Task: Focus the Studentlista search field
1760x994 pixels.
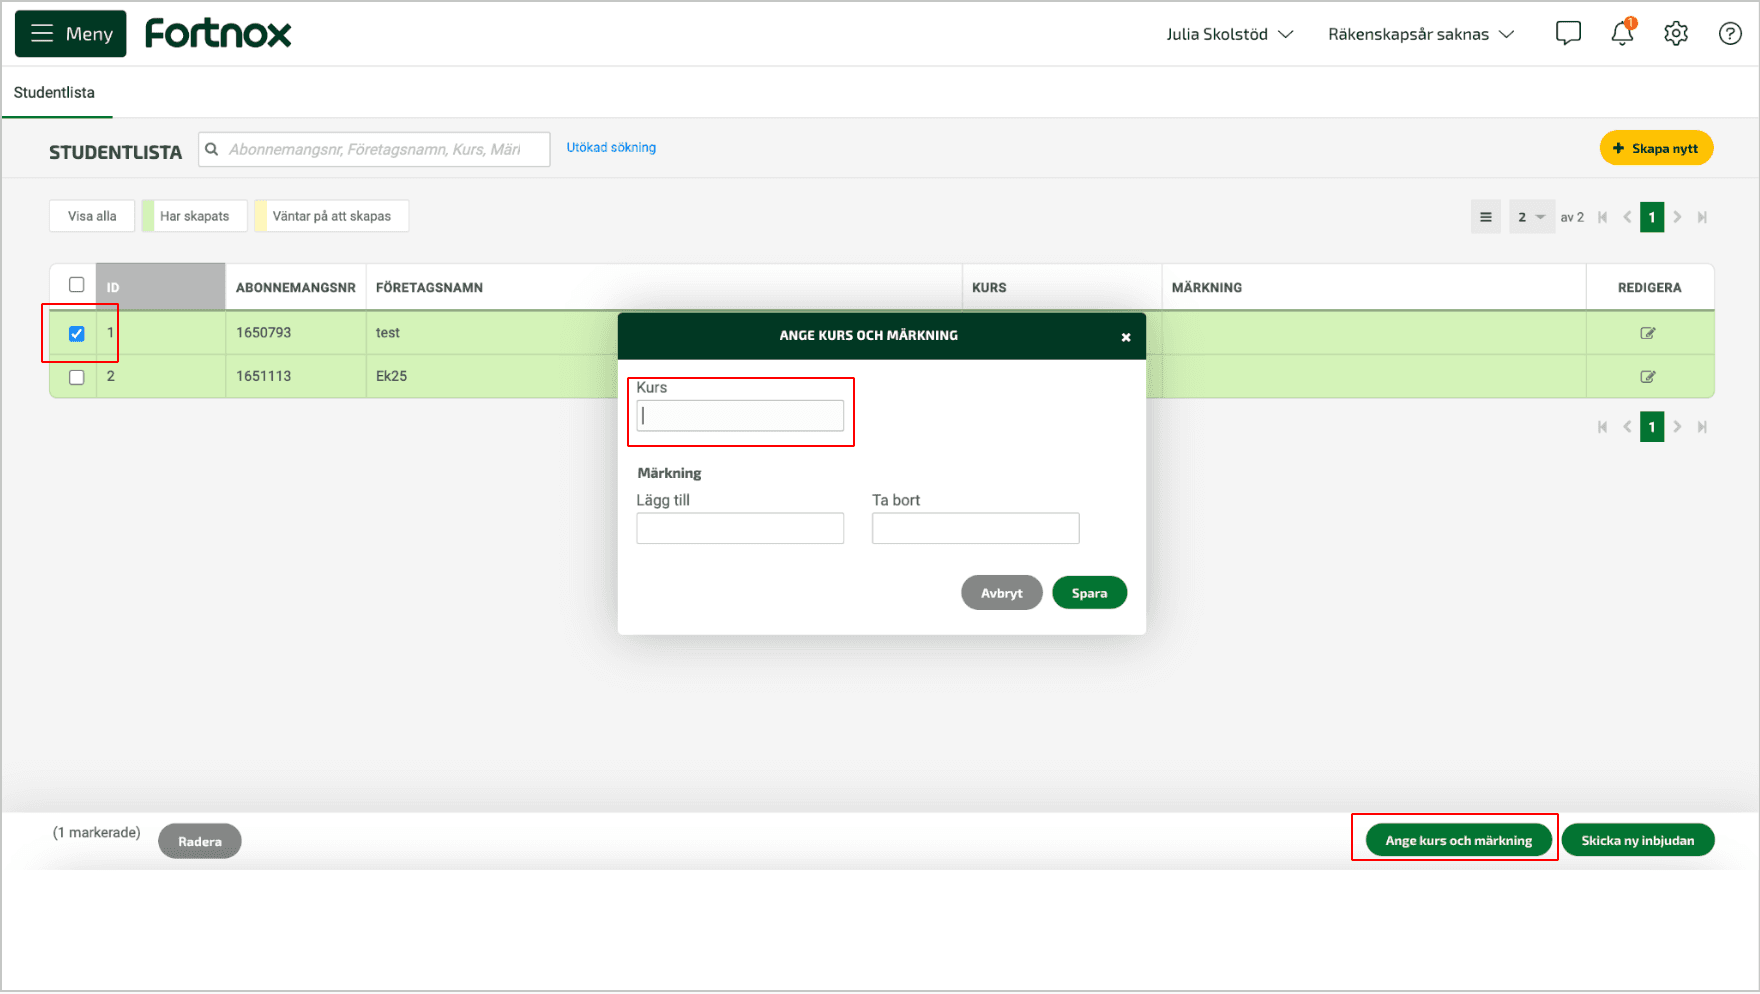Action: (x=374, y=149)
